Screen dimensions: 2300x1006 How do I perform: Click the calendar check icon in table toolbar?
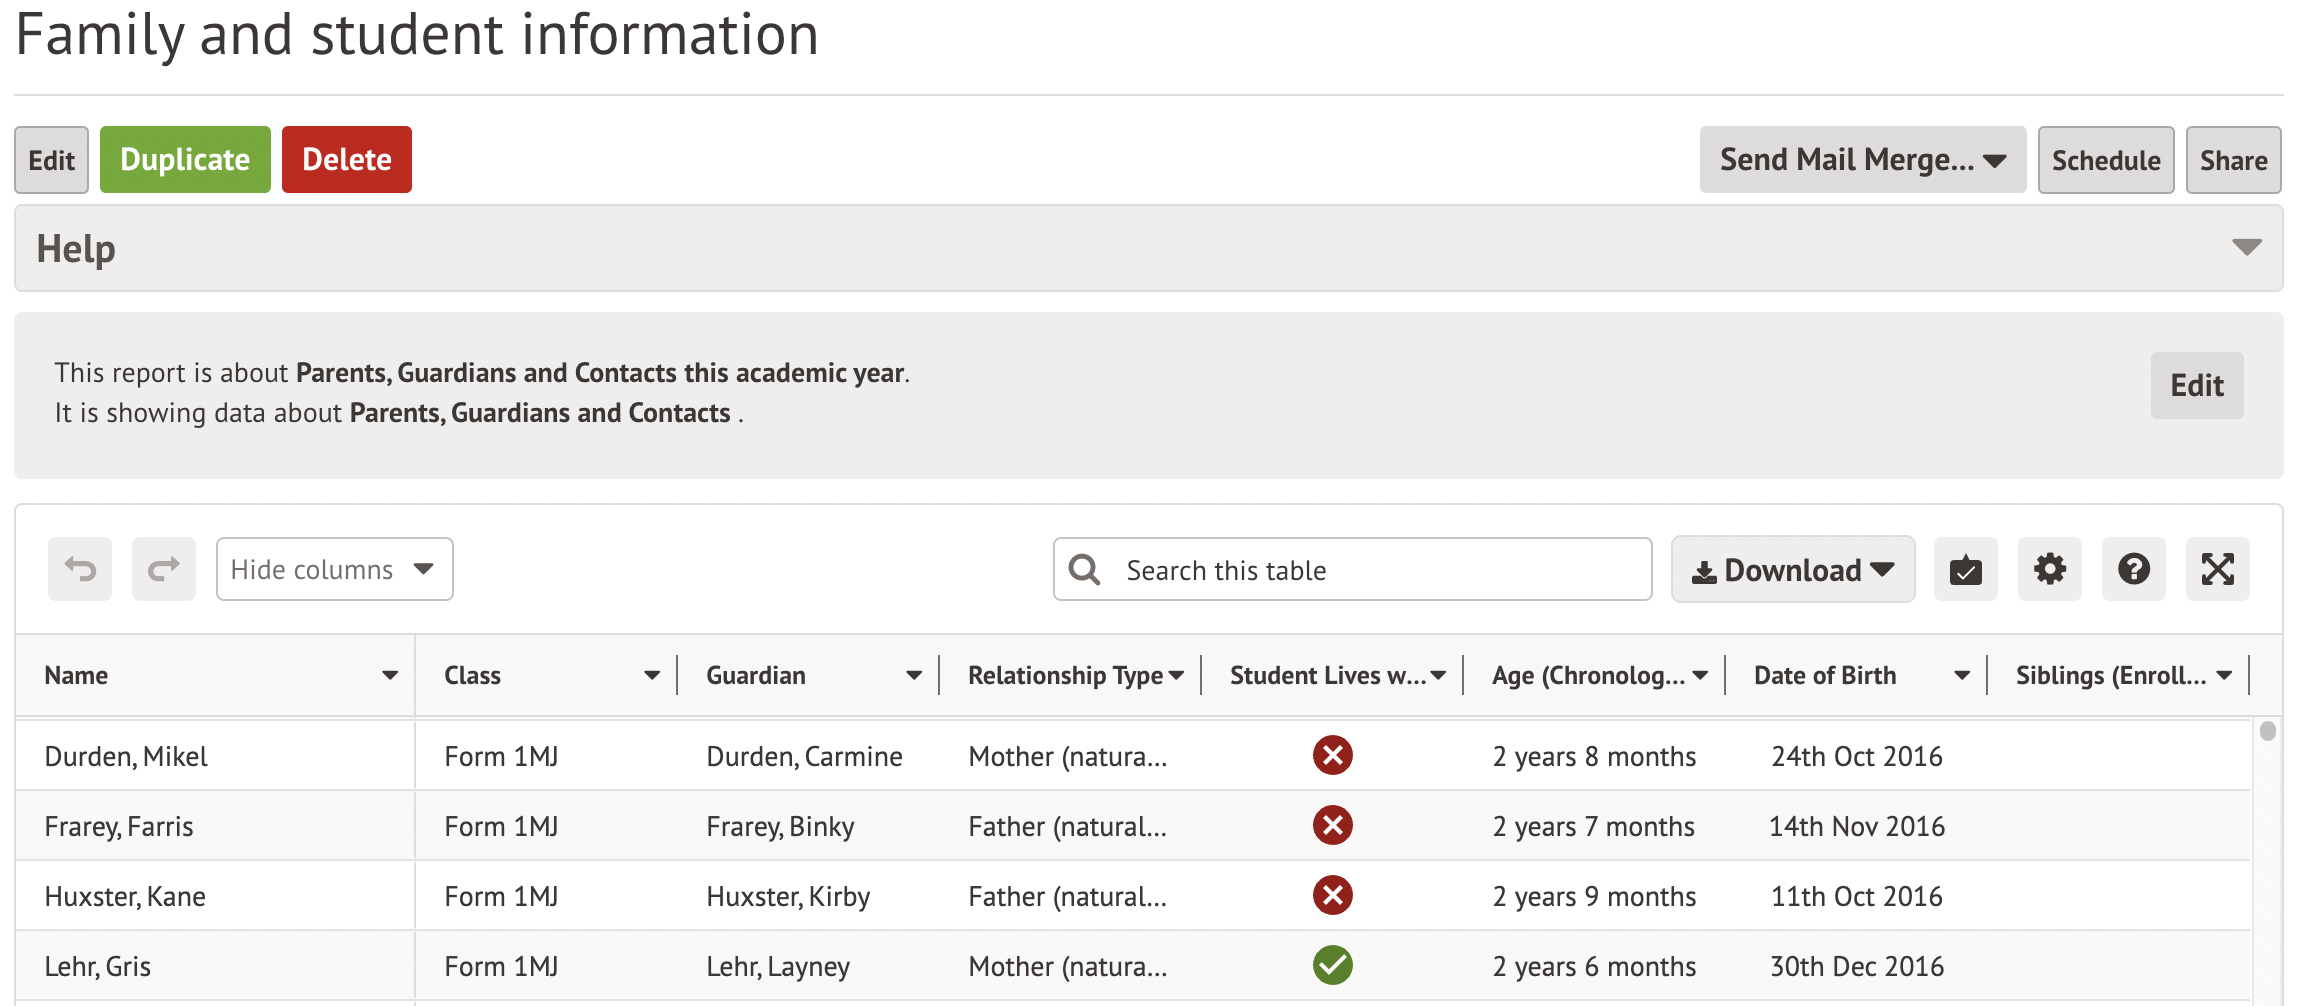tap(1965, 570)
